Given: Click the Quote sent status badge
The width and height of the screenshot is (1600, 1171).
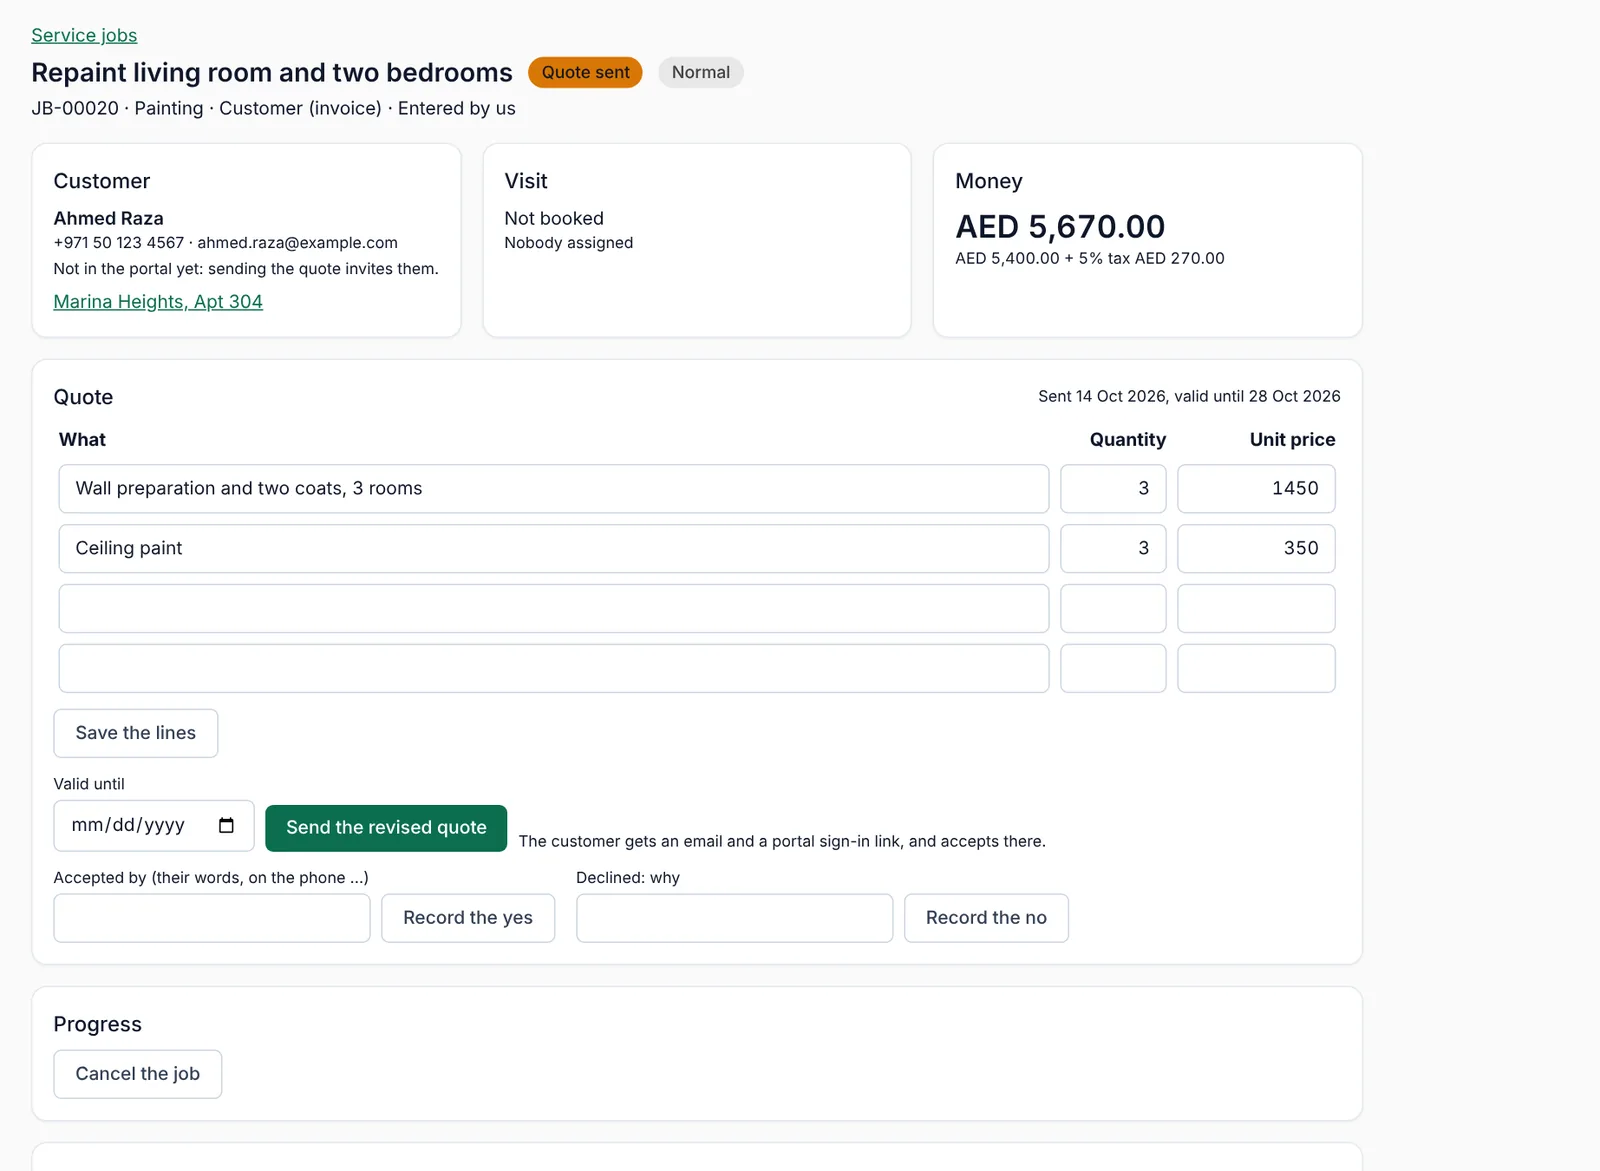Looking at the screenshot, I should coord(585,72).
